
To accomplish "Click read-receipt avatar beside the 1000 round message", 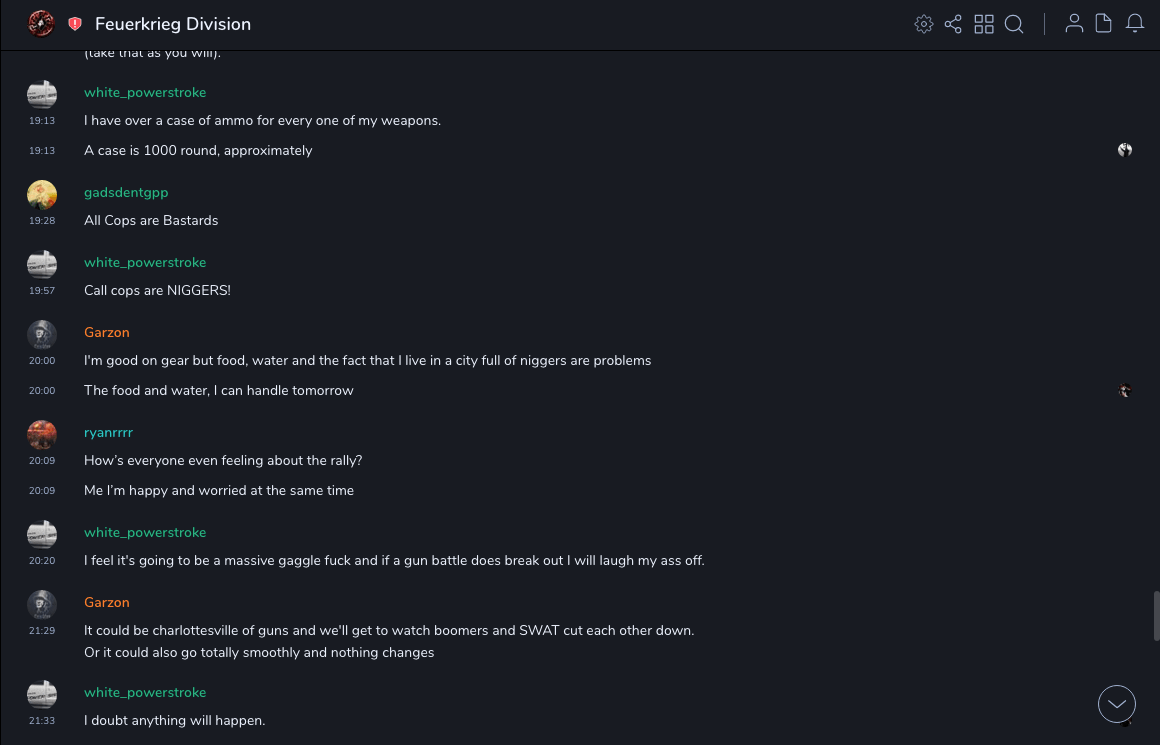I will (x=1125, y=150).
